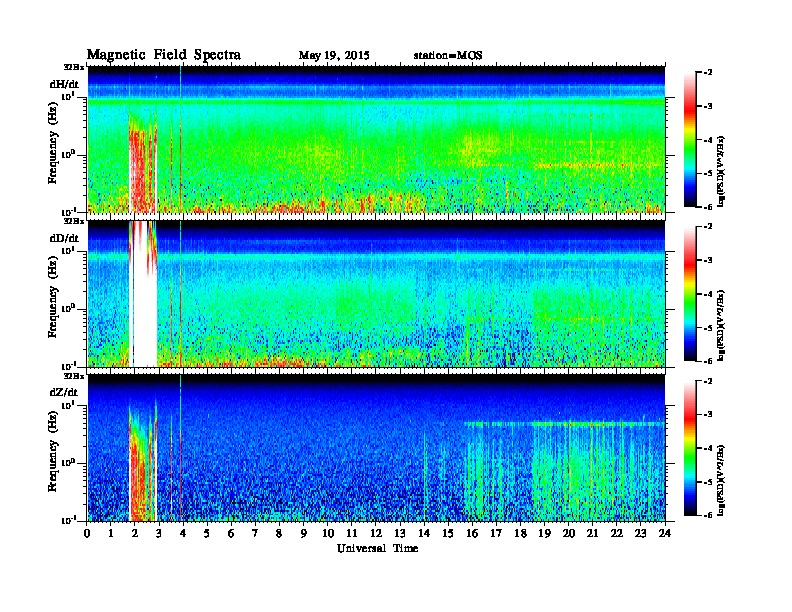
Task: Click the "-5" value on dD/dt color scale
Action: [x=707, y=327]
